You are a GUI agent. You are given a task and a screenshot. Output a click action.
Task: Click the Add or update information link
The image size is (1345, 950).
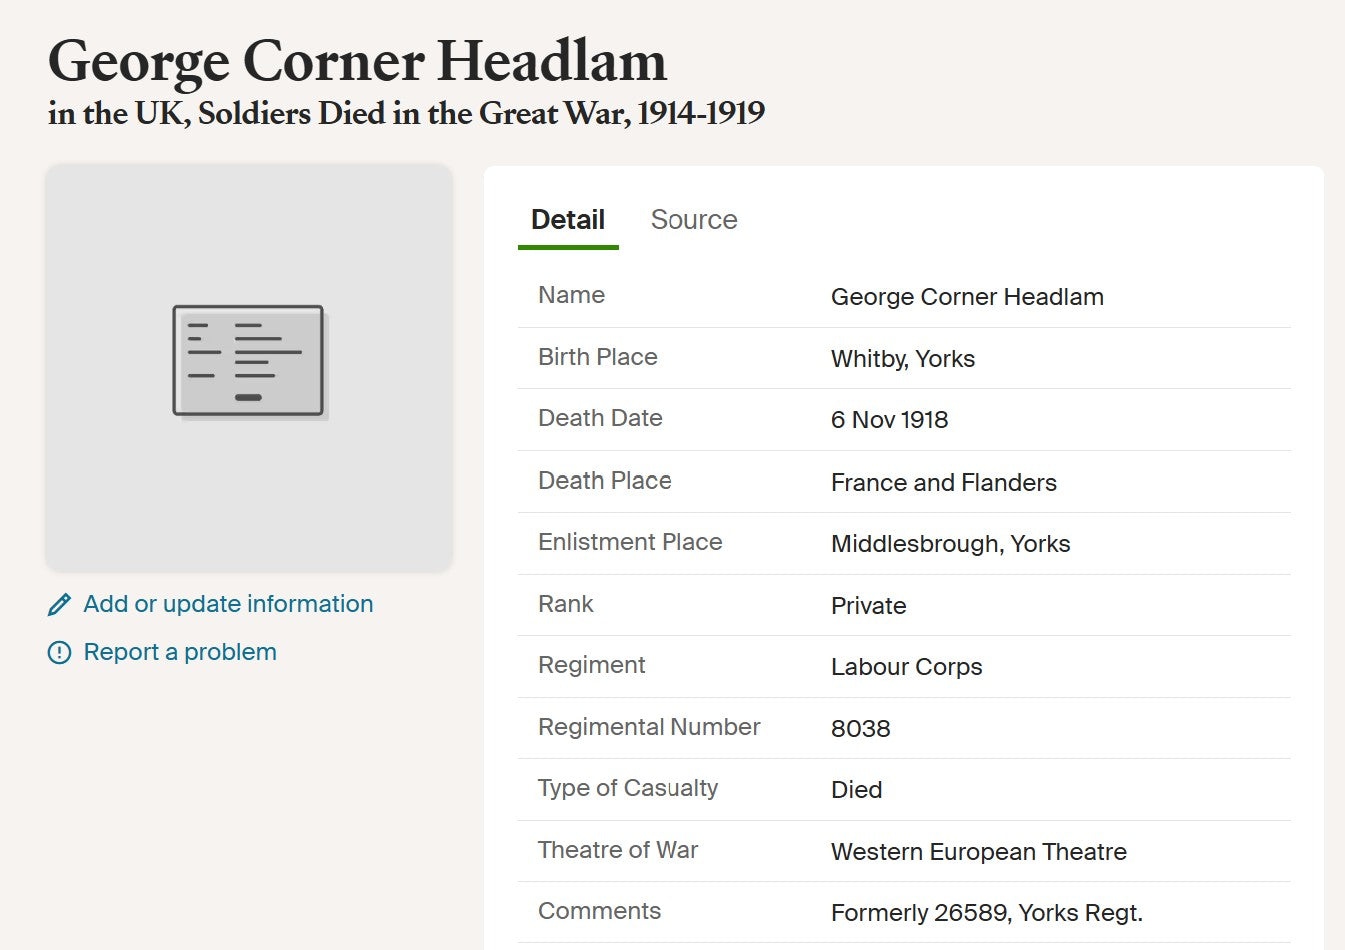point(228,604)
